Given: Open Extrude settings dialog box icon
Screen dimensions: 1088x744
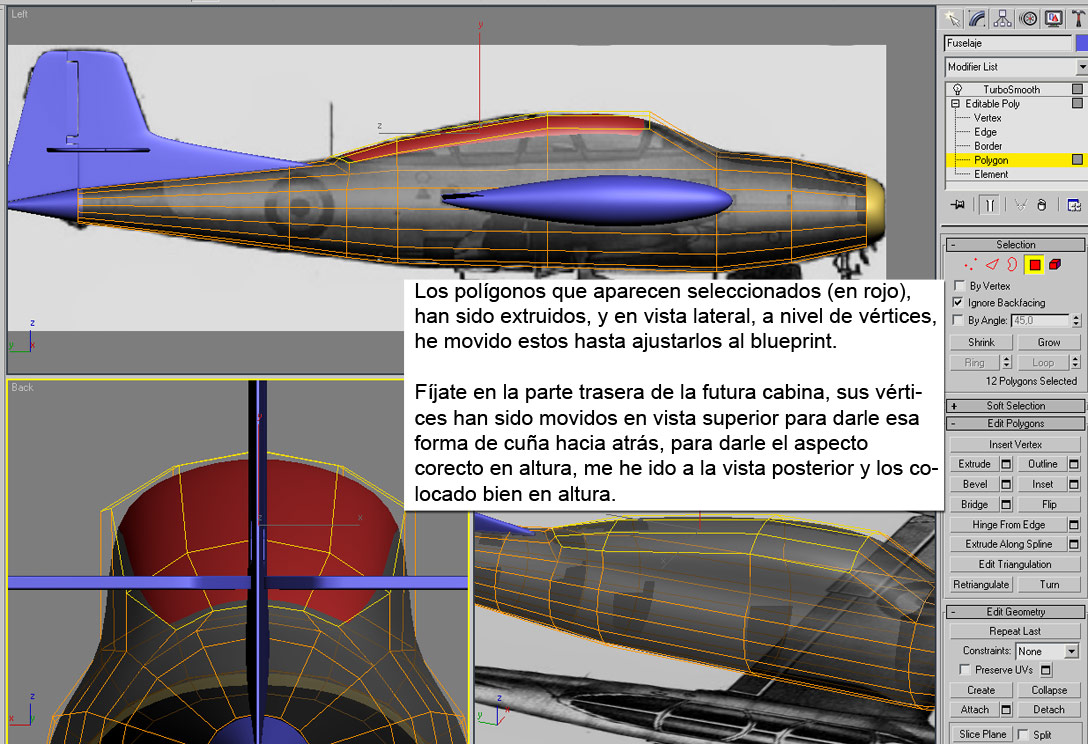Looking at the screenshot, I should [1006, 464].
